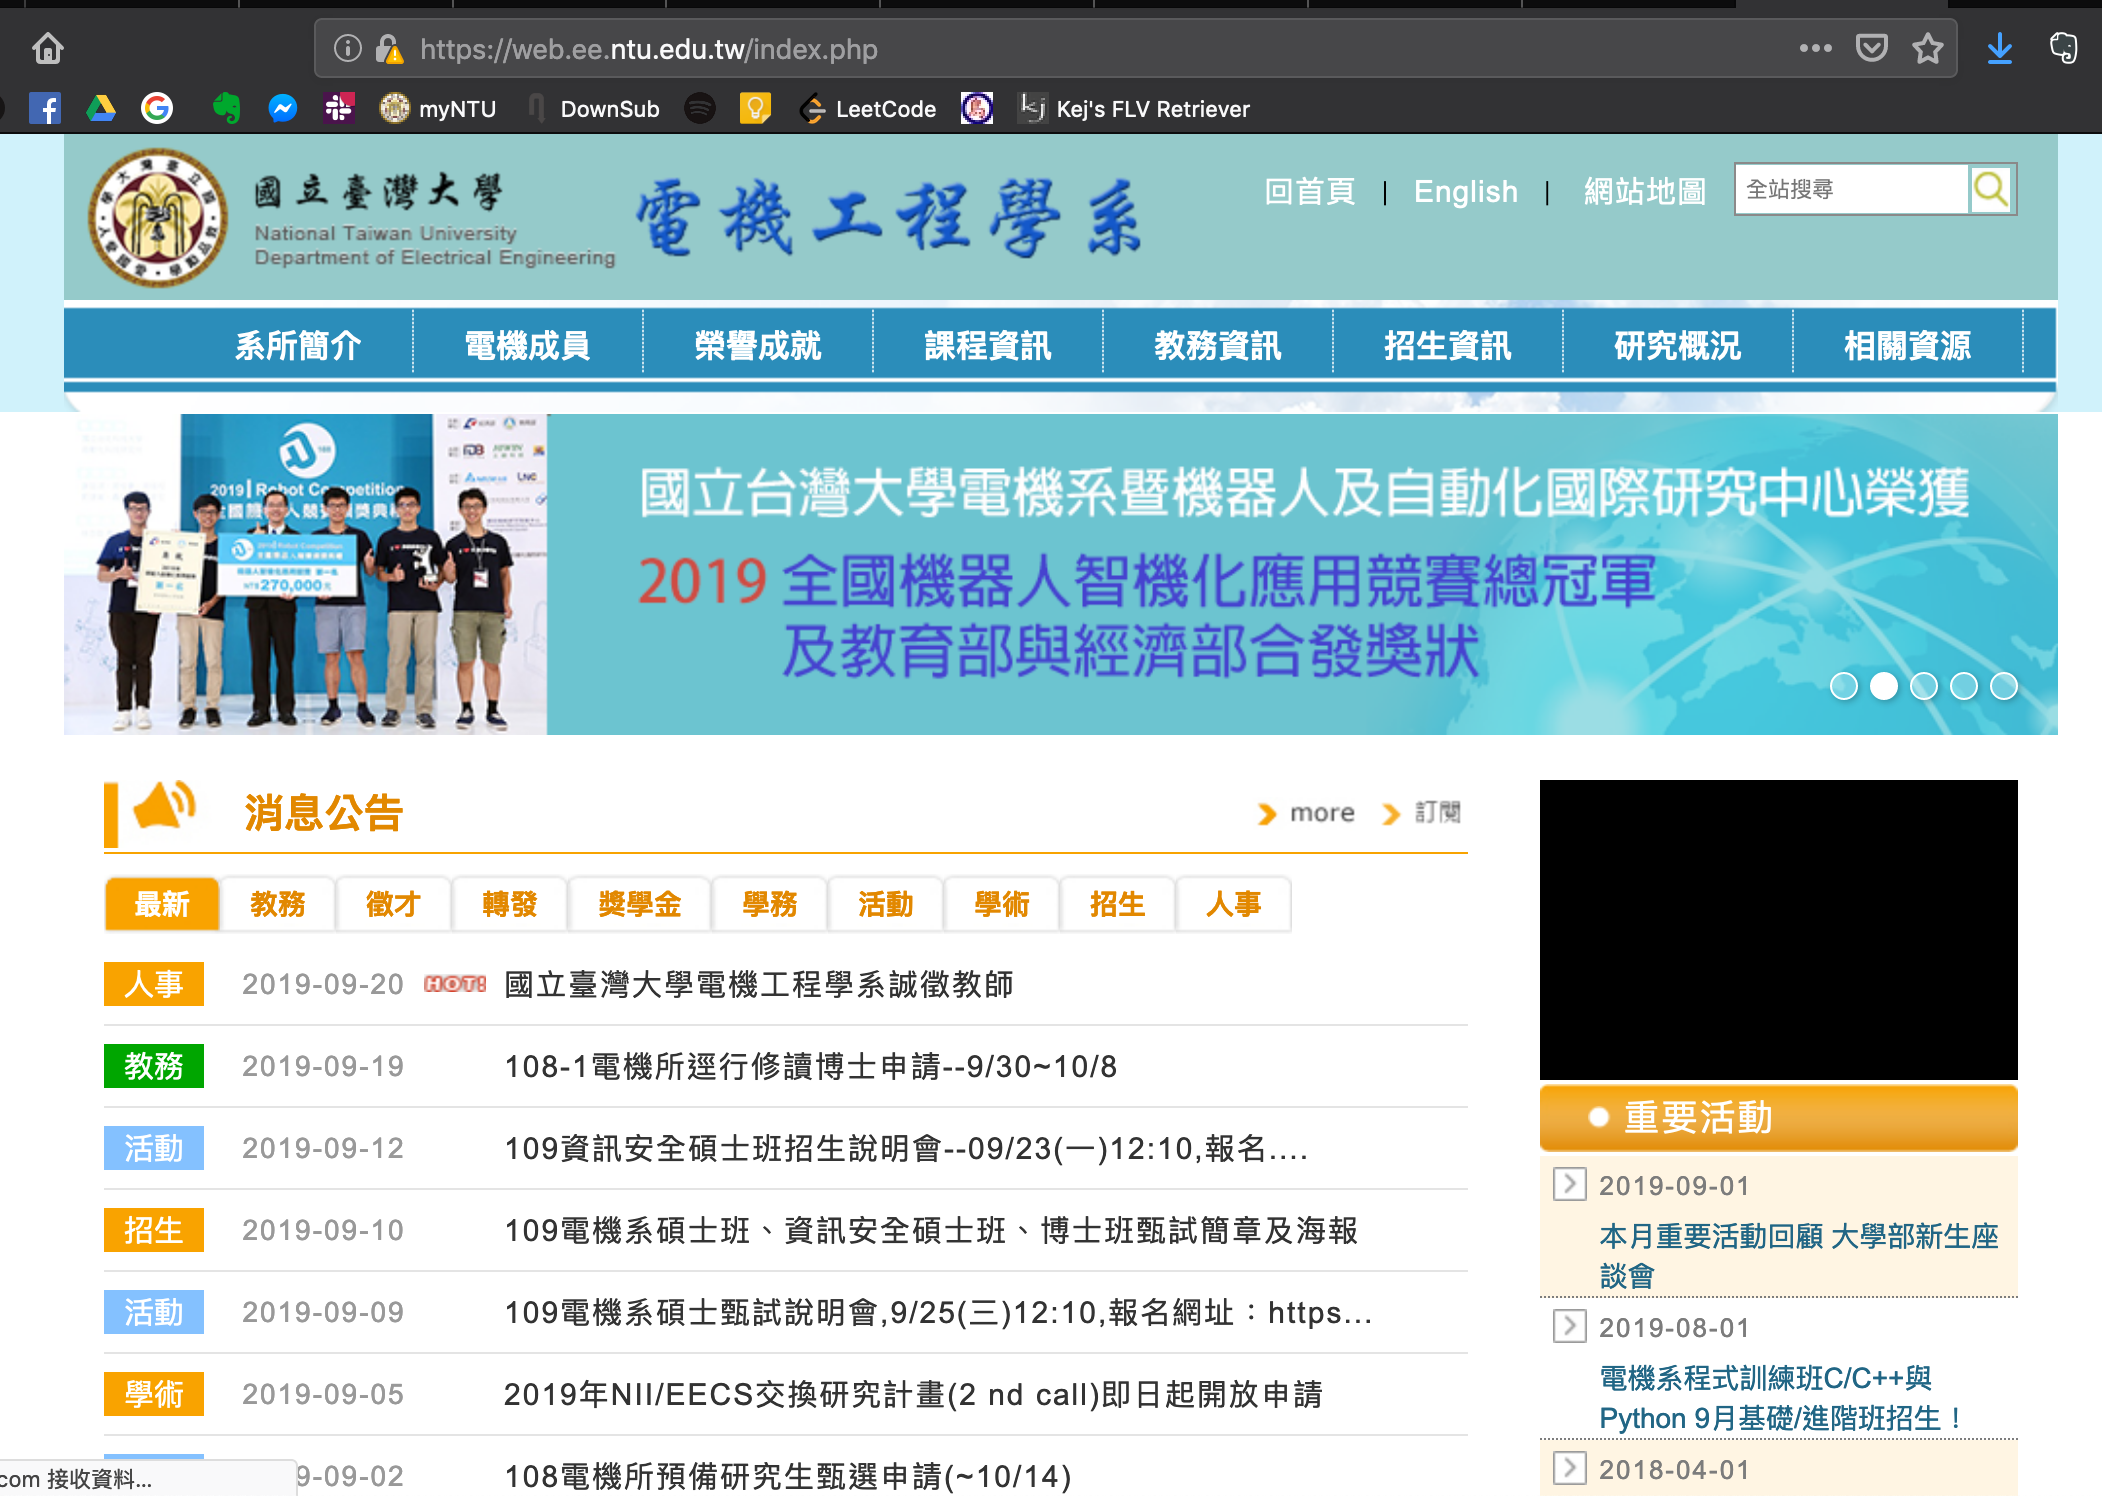Bookmark page with the star icon

tap(1927, 48)
